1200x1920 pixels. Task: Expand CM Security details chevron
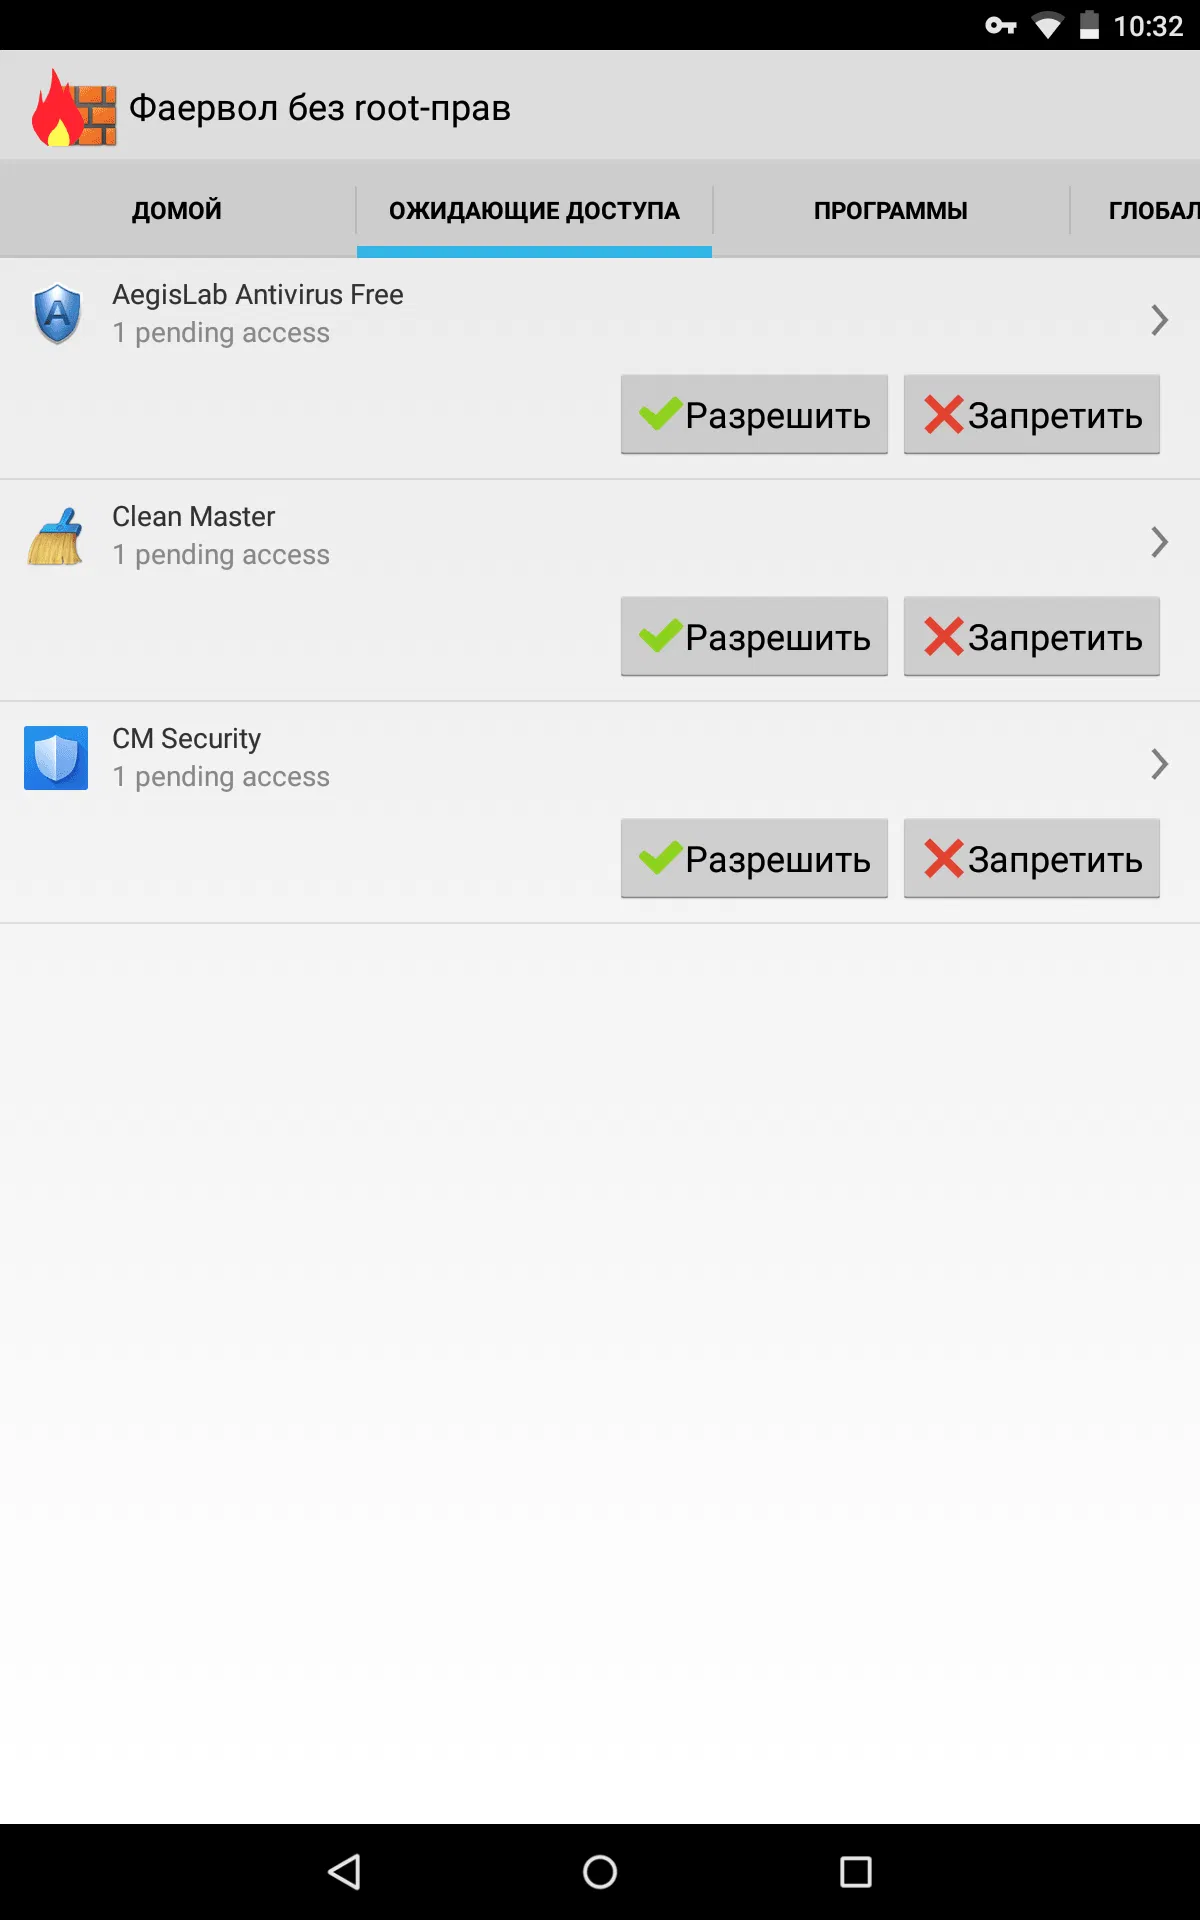coord(1159,764)
